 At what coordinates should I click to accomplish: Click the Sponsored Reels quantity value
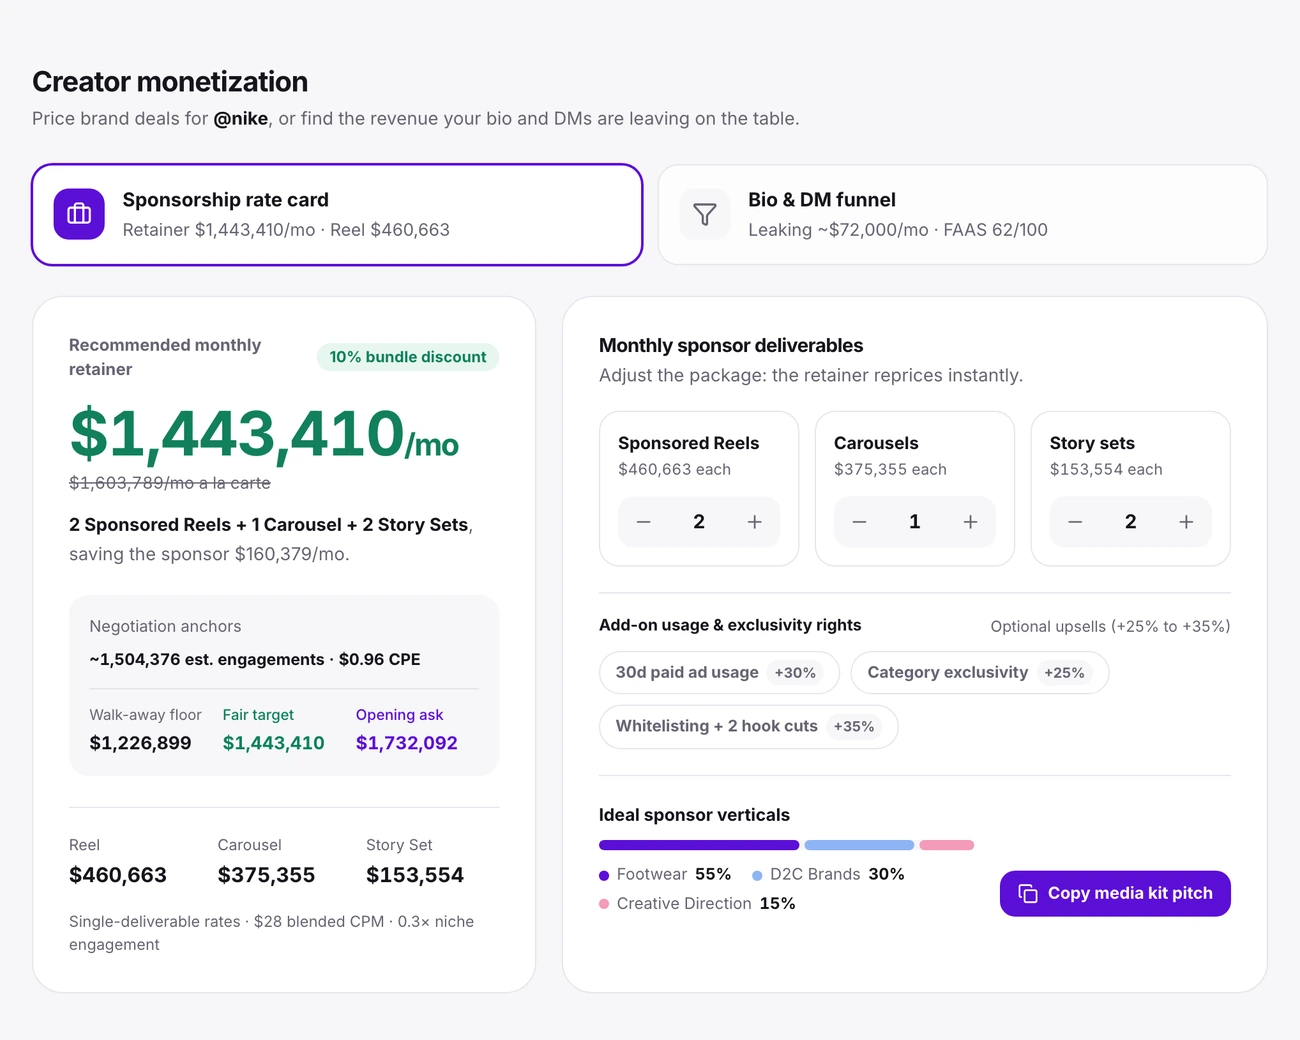tap(699, 522)
